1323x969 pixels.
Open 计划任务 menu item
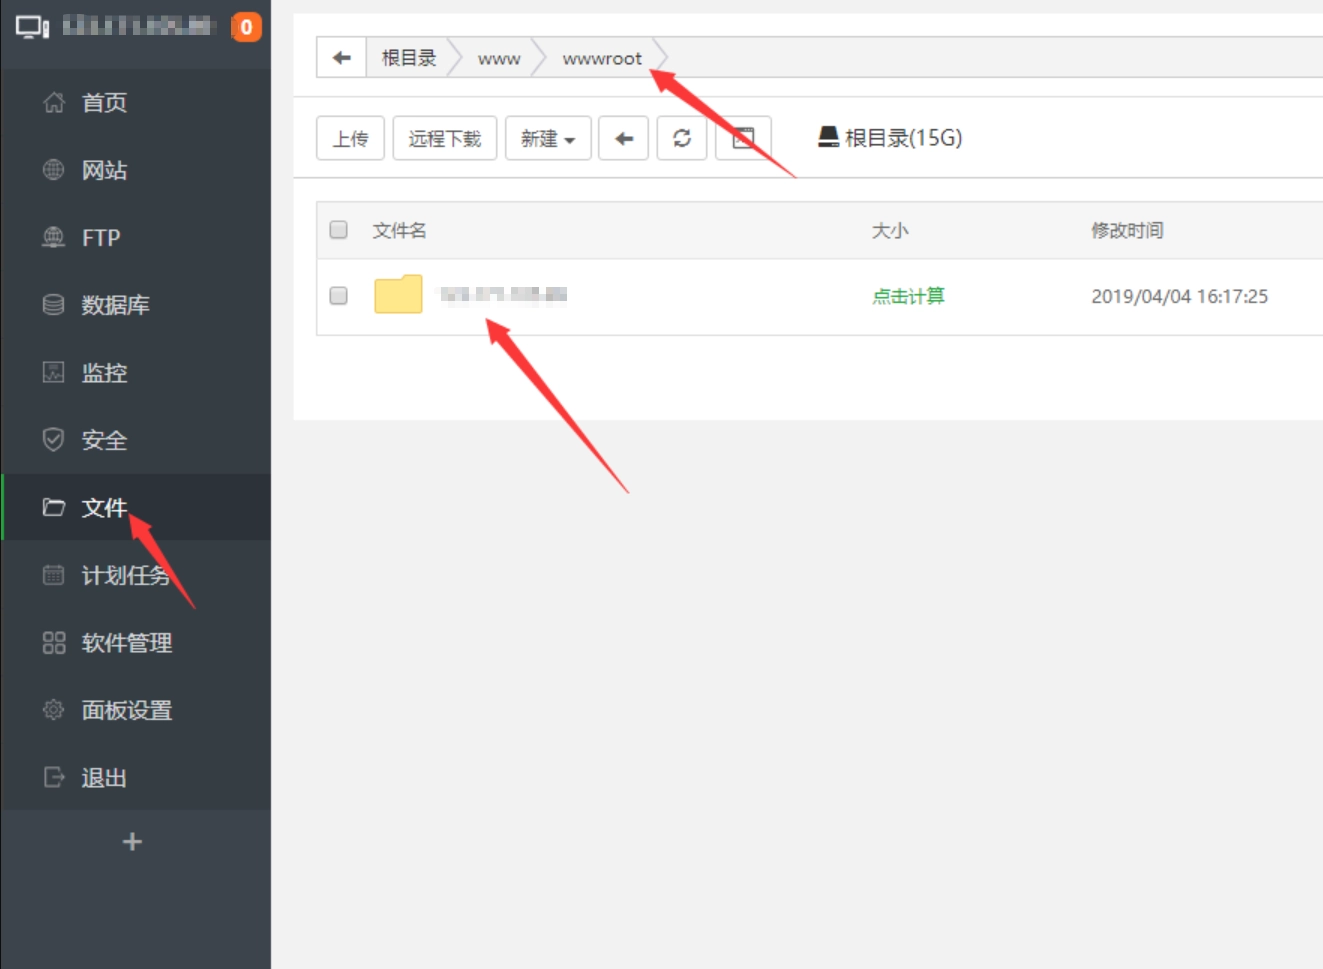pyautogui.click(x=126, y=575)
